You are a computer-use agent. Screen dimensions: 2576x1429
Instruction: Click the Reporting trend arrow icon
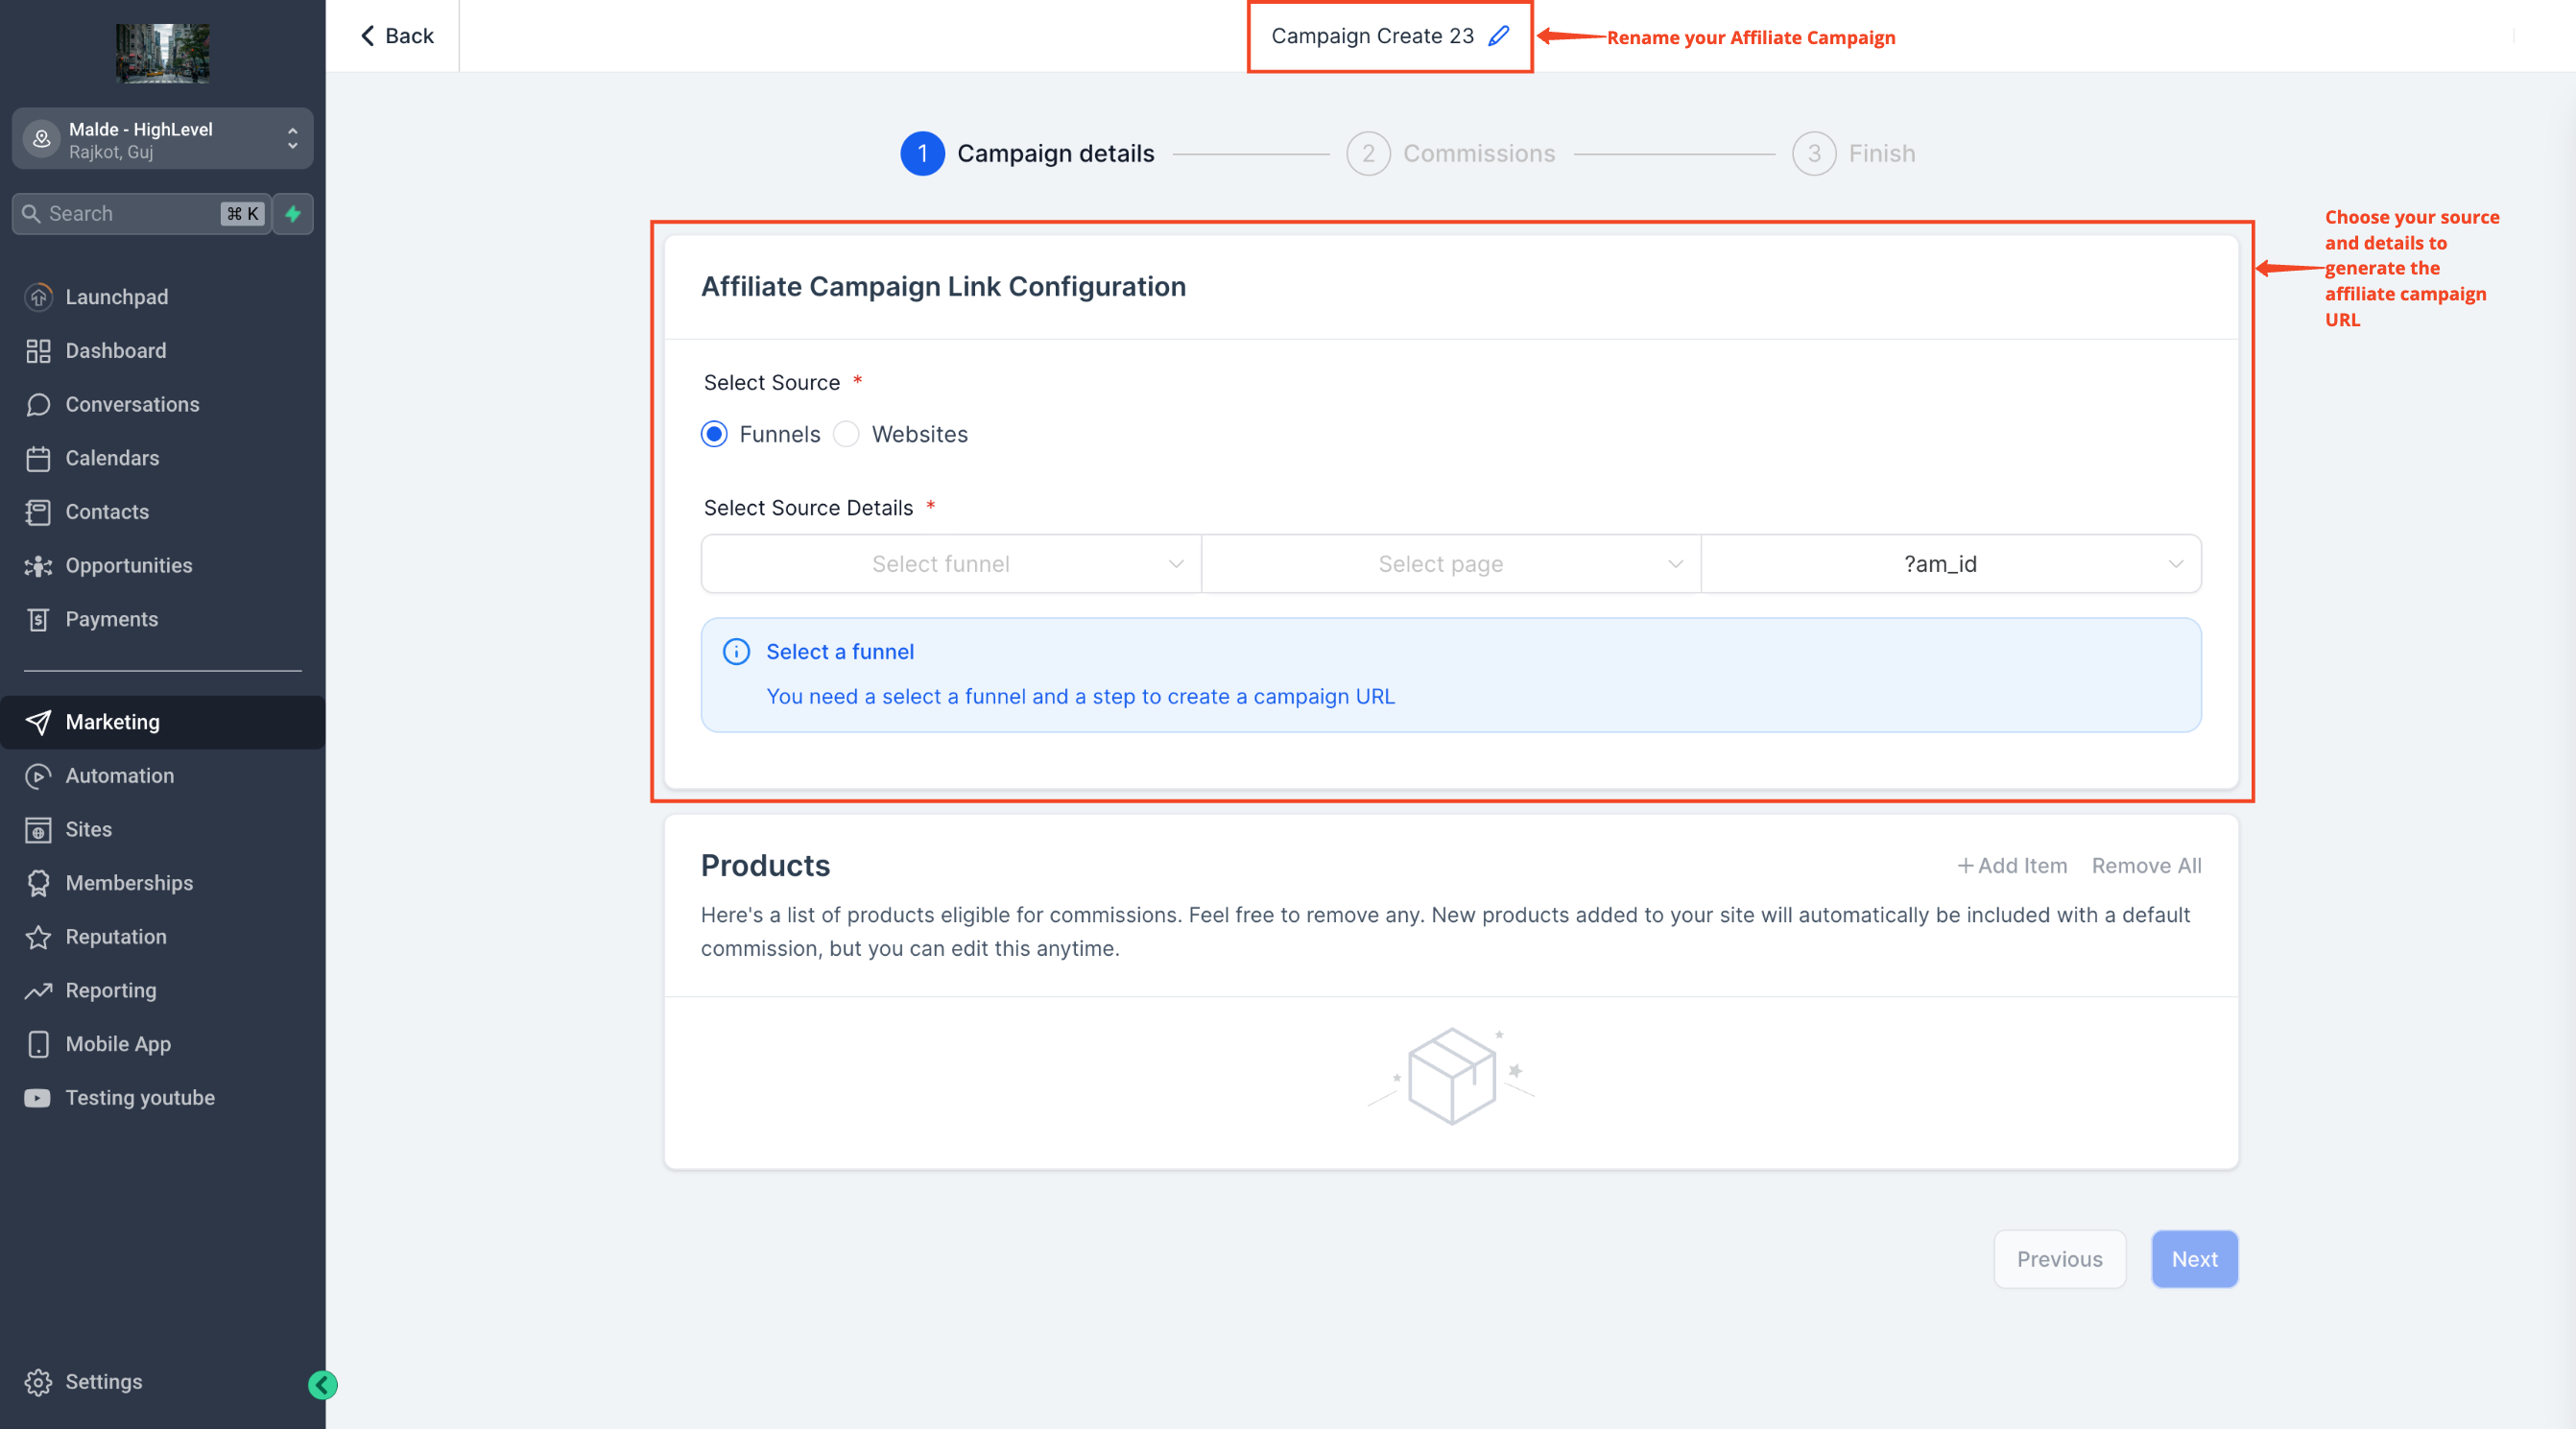(38, 991)
